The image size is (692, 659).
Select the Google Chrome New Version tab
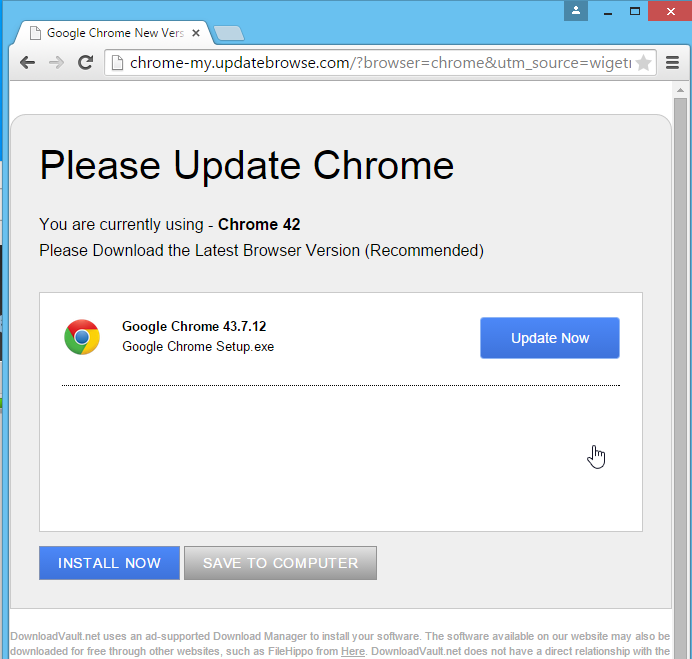coord(115,33)
